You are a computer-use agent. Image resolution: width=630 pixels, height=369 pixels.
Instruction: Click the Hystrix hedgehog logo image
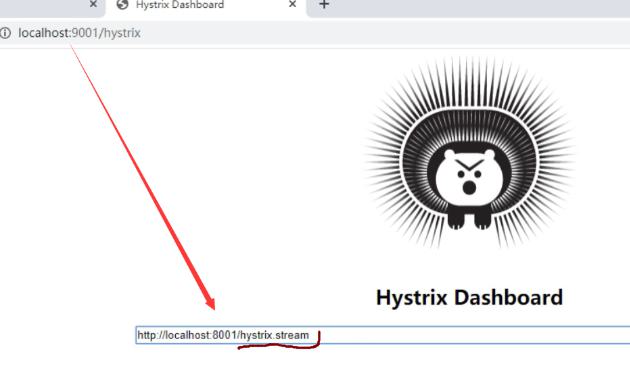click(469, 152)
